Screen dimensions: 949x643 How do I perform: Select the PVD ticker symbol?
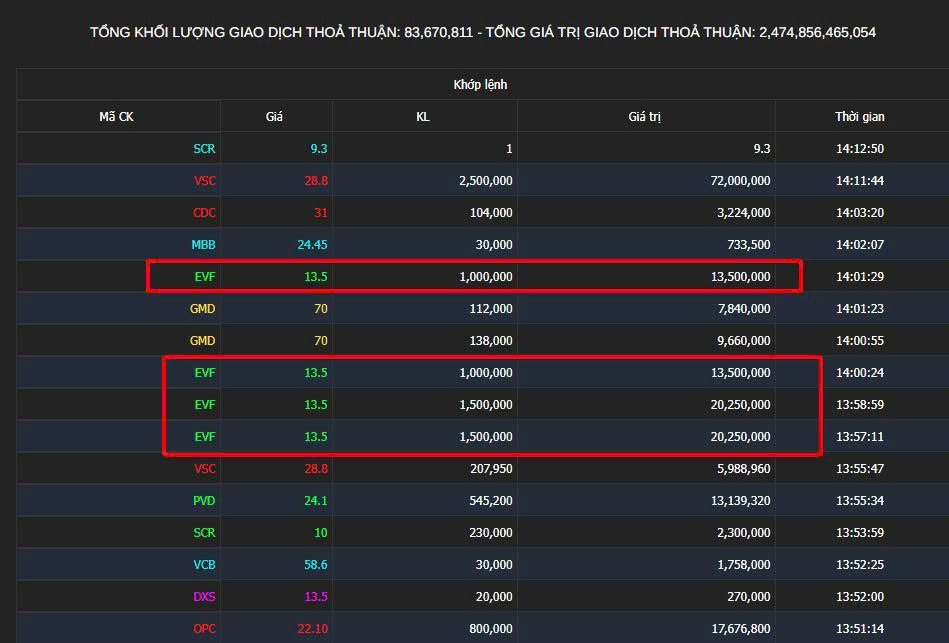pyautogui.click(x=204, y=501)
